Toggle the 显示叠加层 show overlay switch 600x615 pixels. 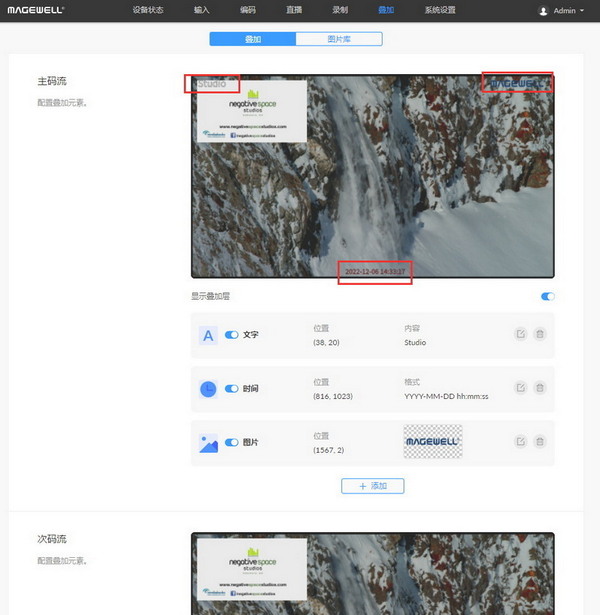(547, 296)
